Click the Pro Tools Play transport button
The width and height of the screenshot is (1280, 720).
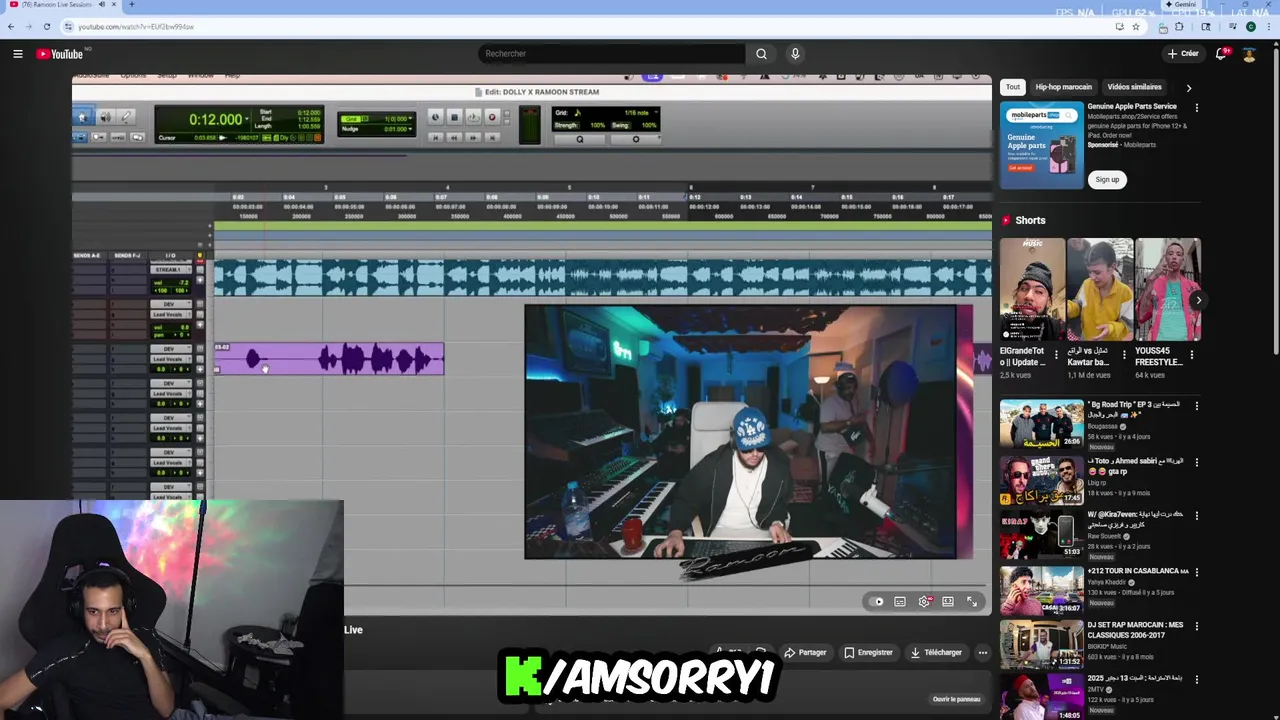coord(472,117)
